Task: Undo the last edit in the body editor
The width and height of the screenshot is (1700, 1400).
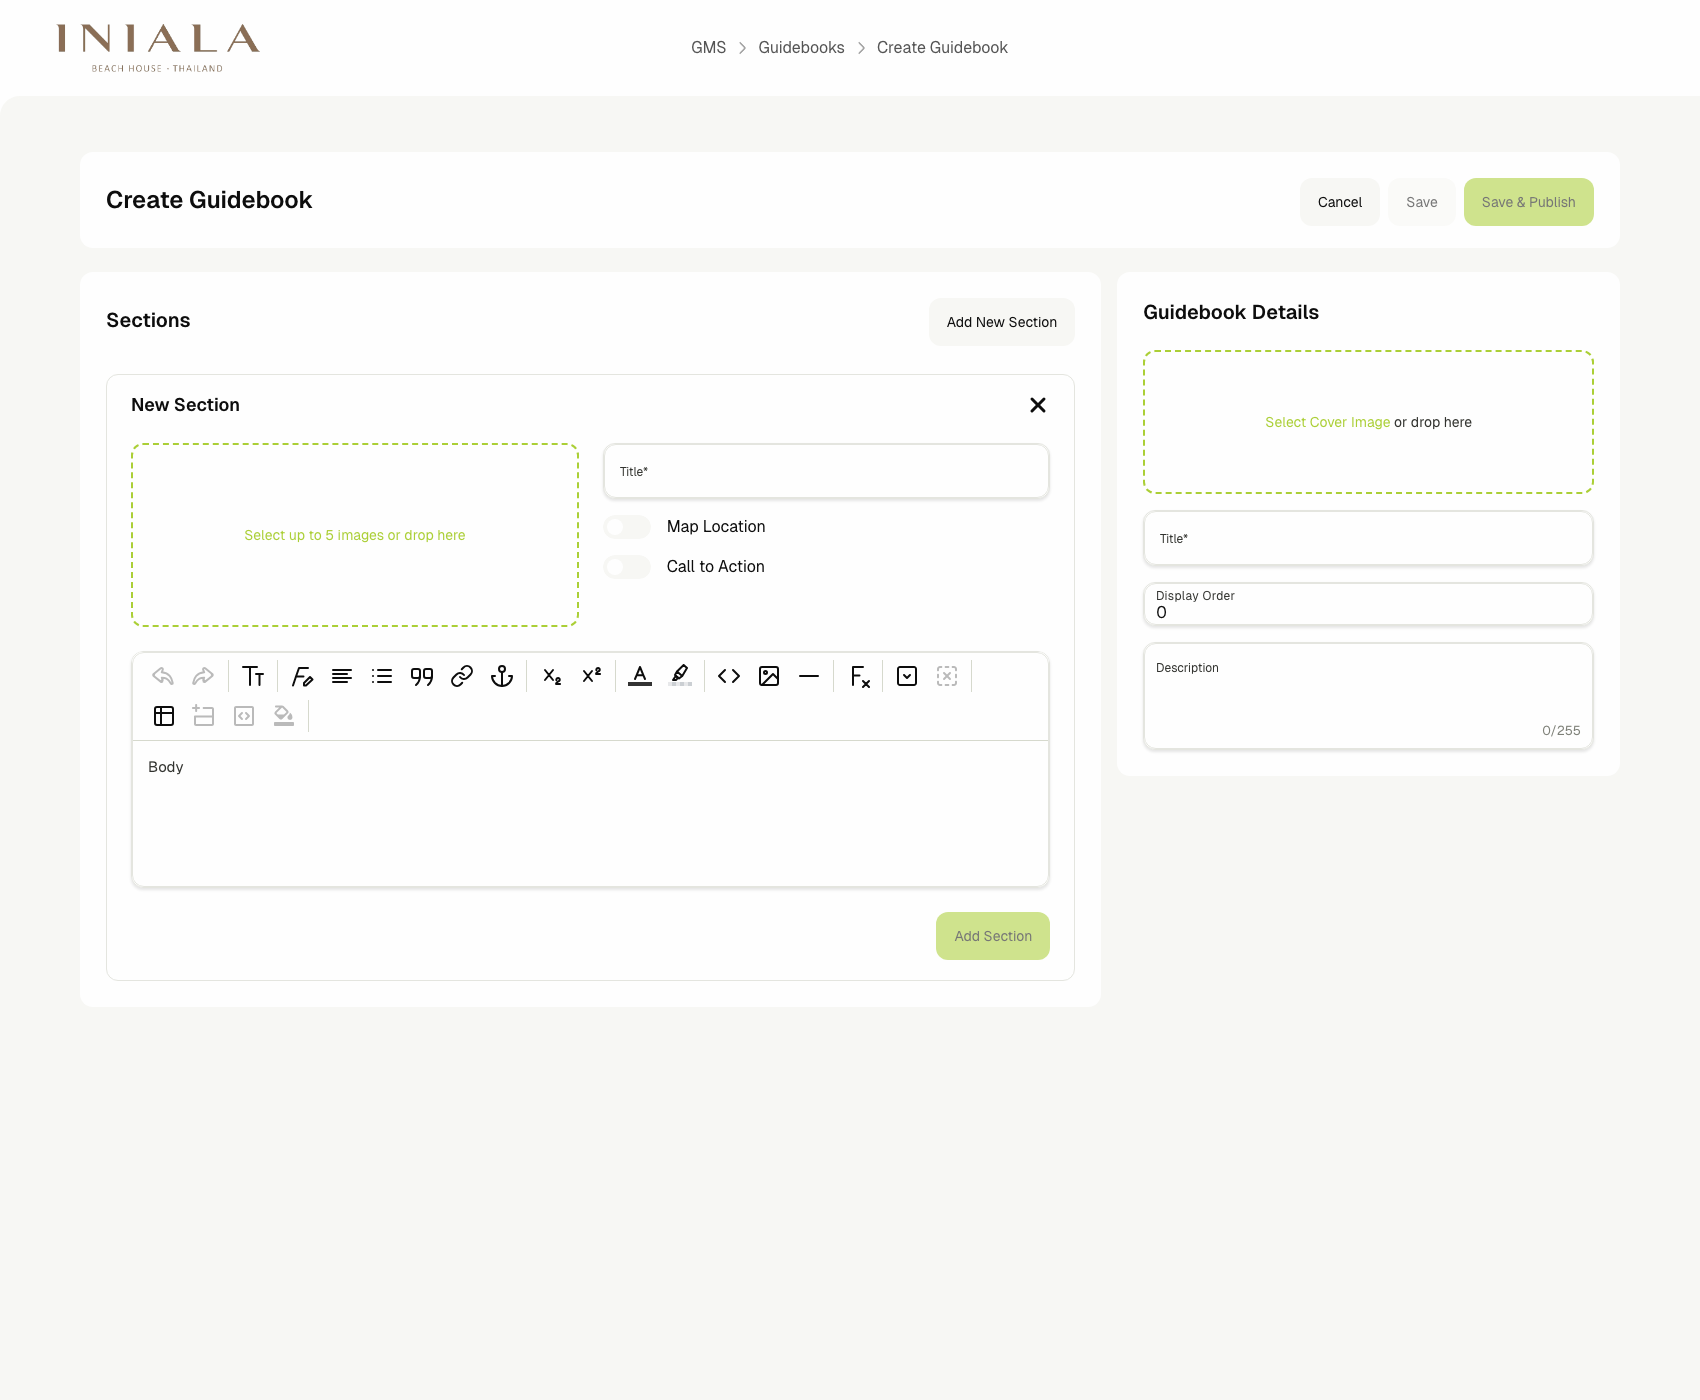Action: (x=163, y=676)
